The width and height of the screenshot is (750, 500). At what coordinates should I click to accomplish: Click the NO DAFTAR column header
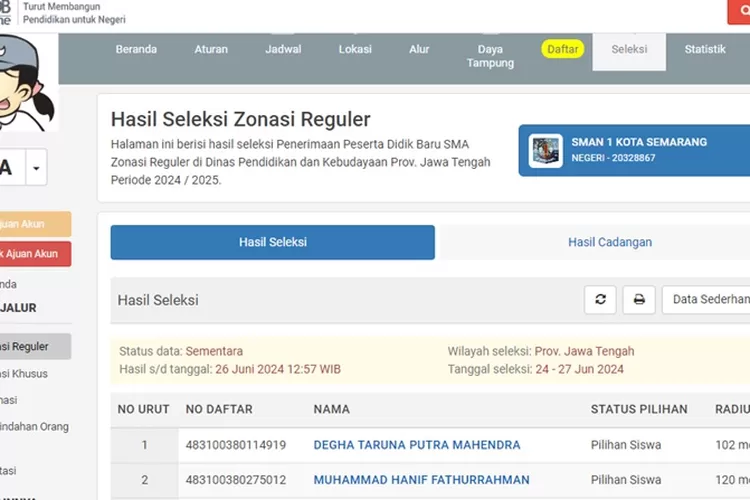point(219,410)
